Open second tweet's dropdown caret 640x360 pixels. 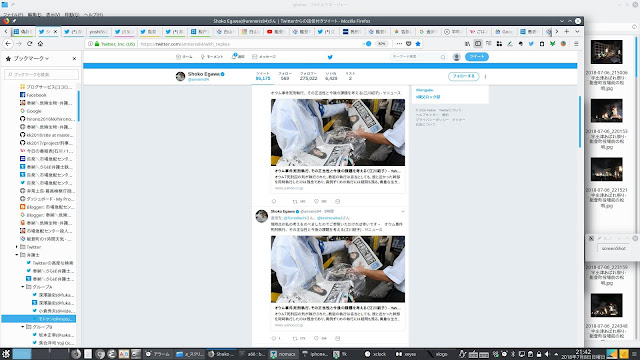[x=403, y=211]
